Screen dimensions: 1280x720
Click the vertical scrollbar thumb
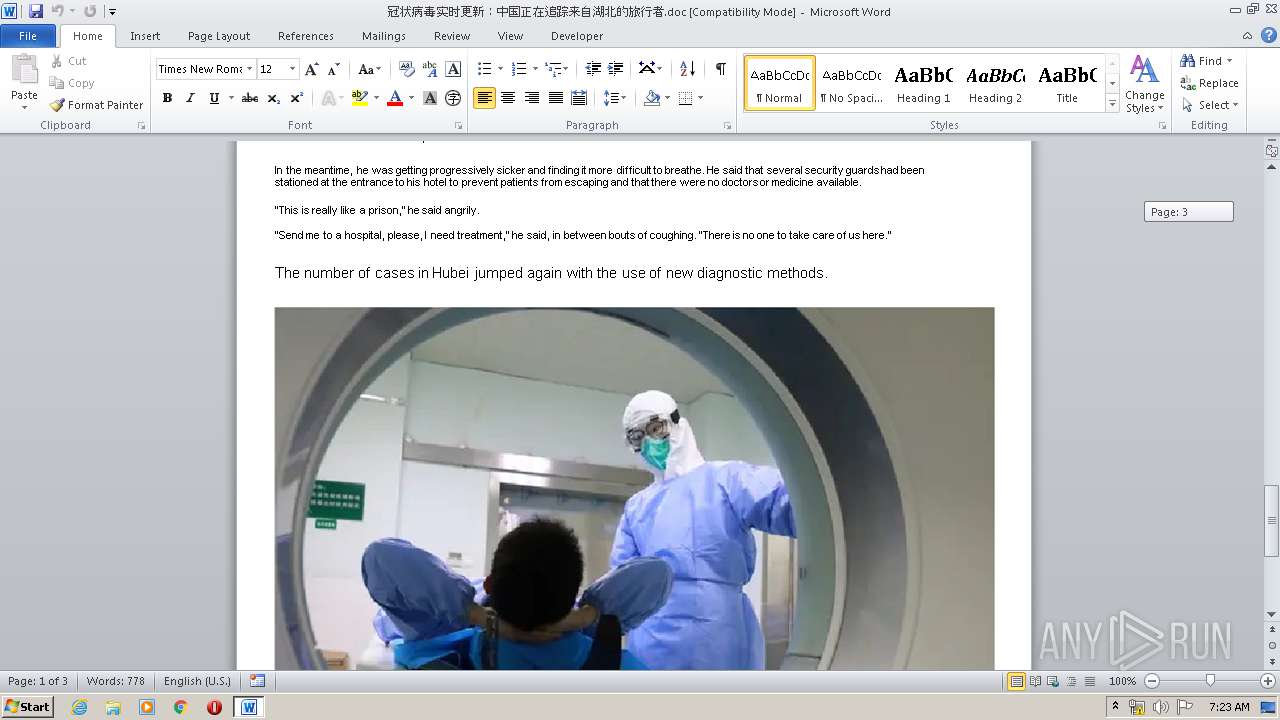click(1271, 520)
